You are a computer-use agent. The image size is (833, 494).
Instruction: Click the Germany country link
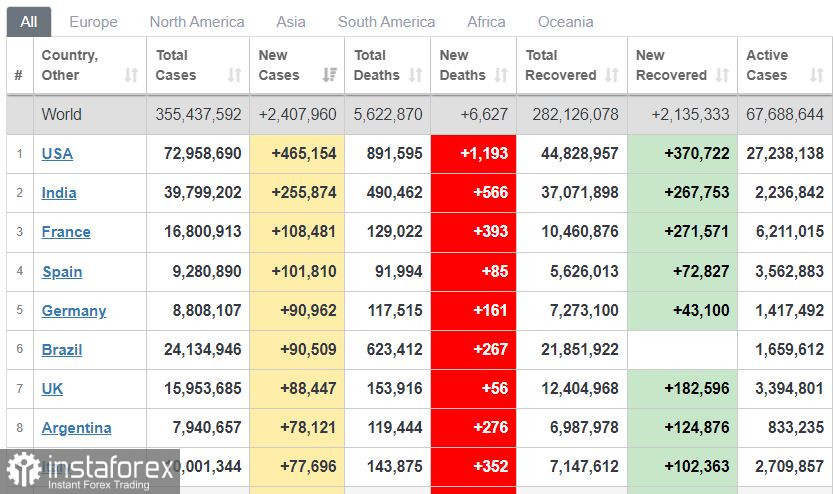[74, 310]
